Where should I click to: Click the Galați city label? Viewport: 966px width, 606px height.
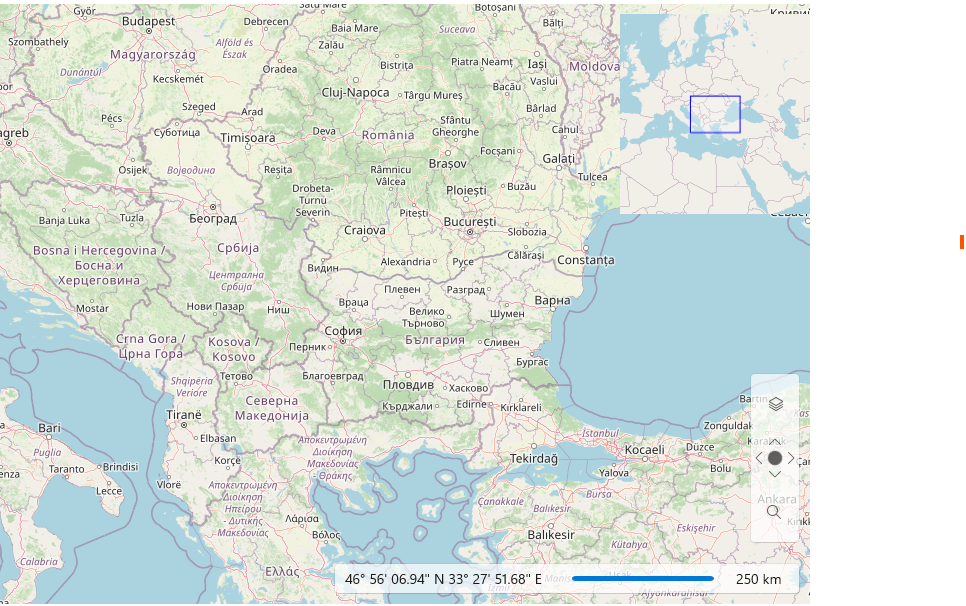558,159
